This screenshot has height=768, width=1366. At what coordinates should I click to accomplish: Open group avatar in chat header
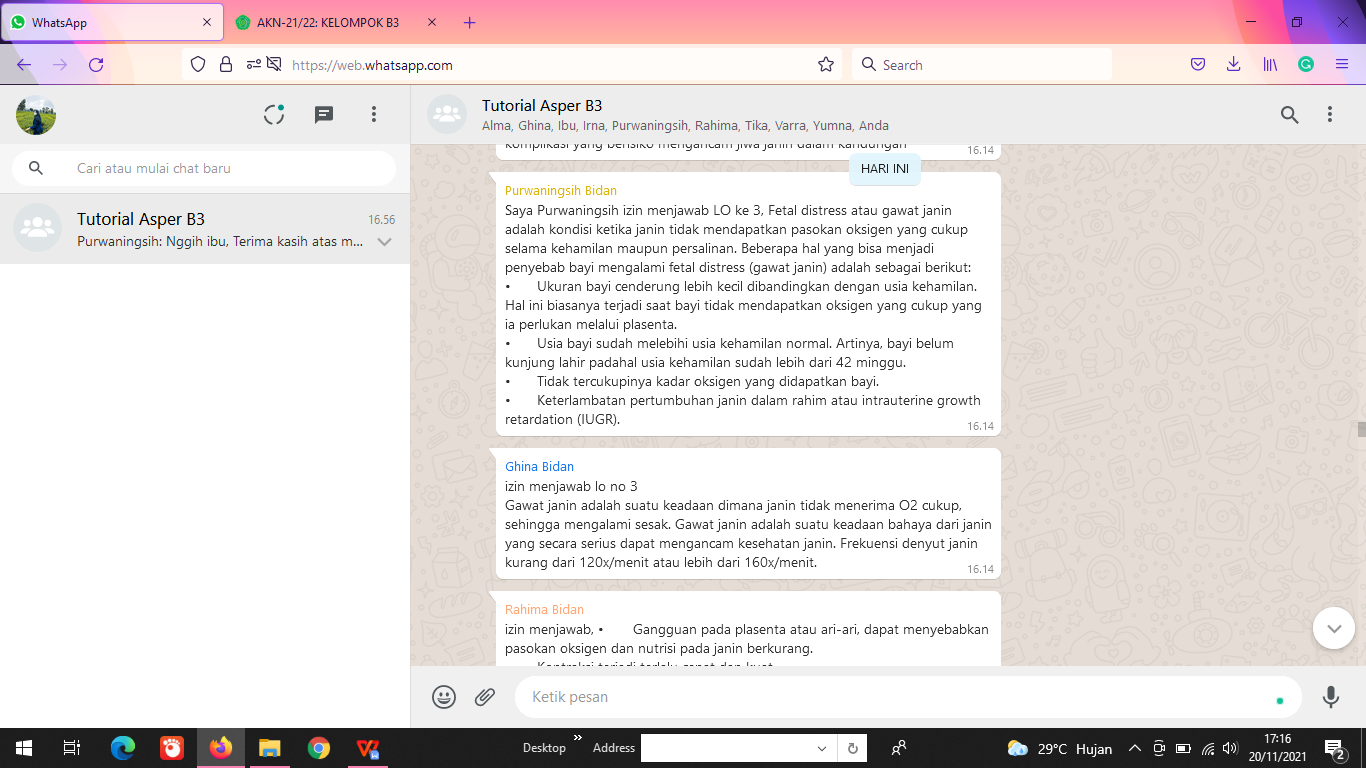447,114
